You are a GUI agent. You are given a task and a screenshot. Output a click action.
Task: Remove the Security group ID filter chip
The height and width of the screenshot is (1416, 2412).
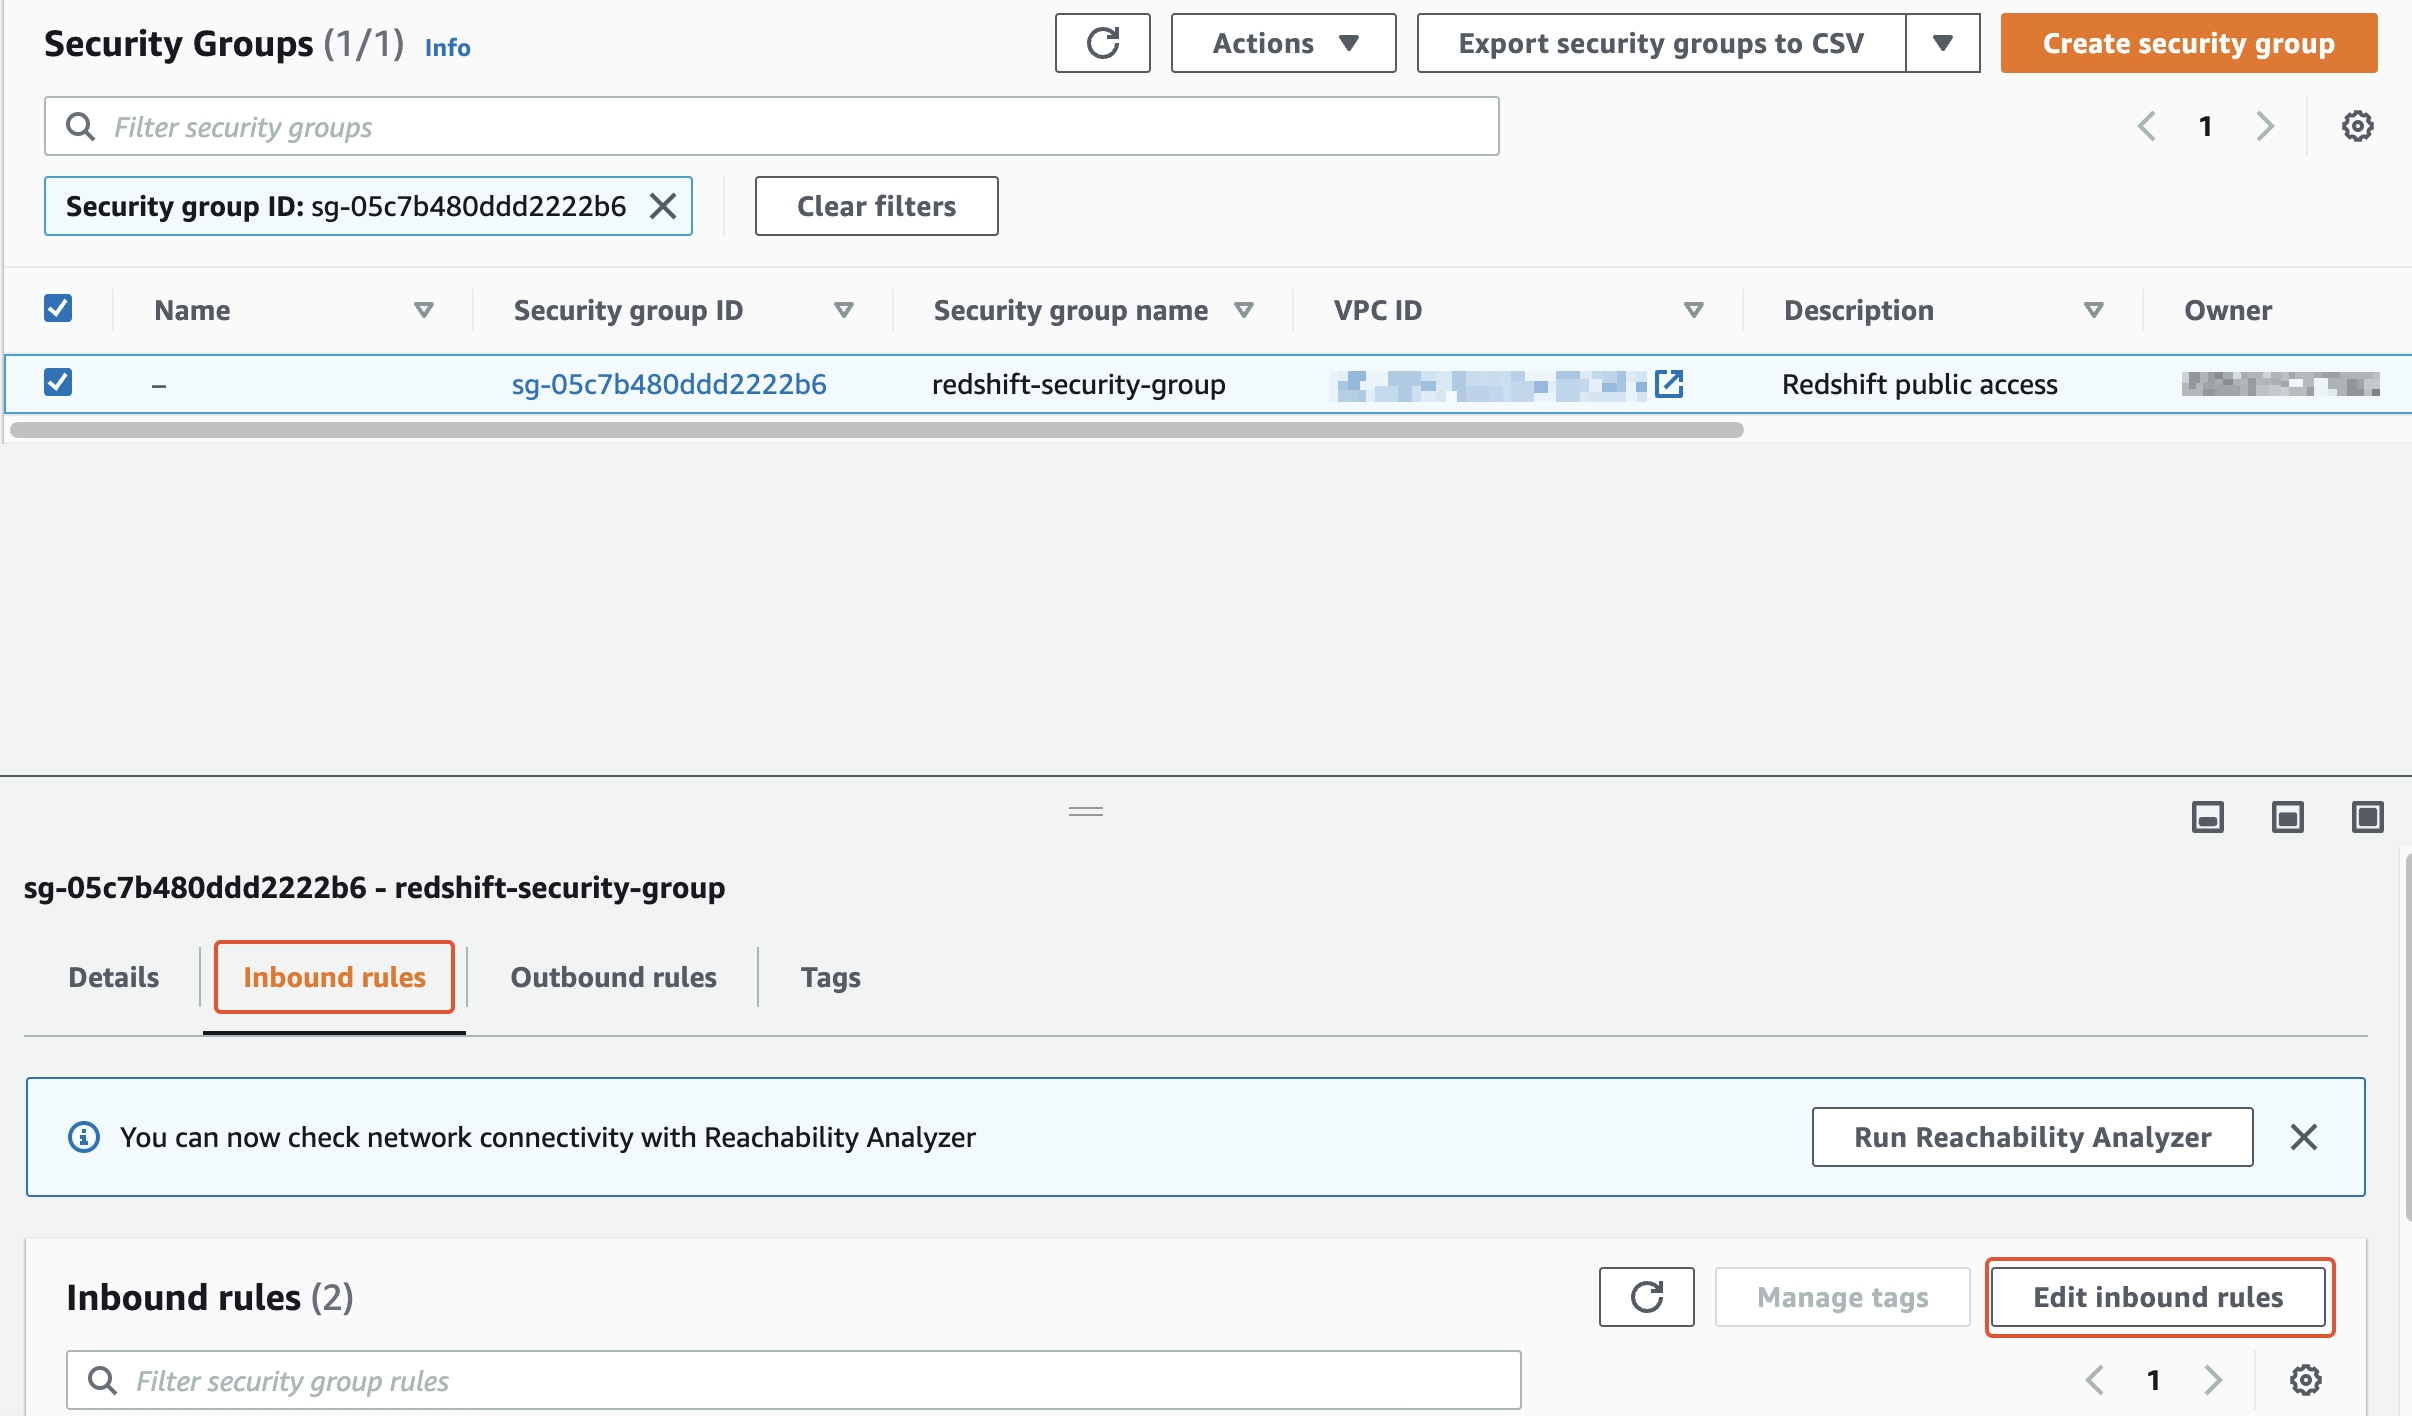point(663,206)
